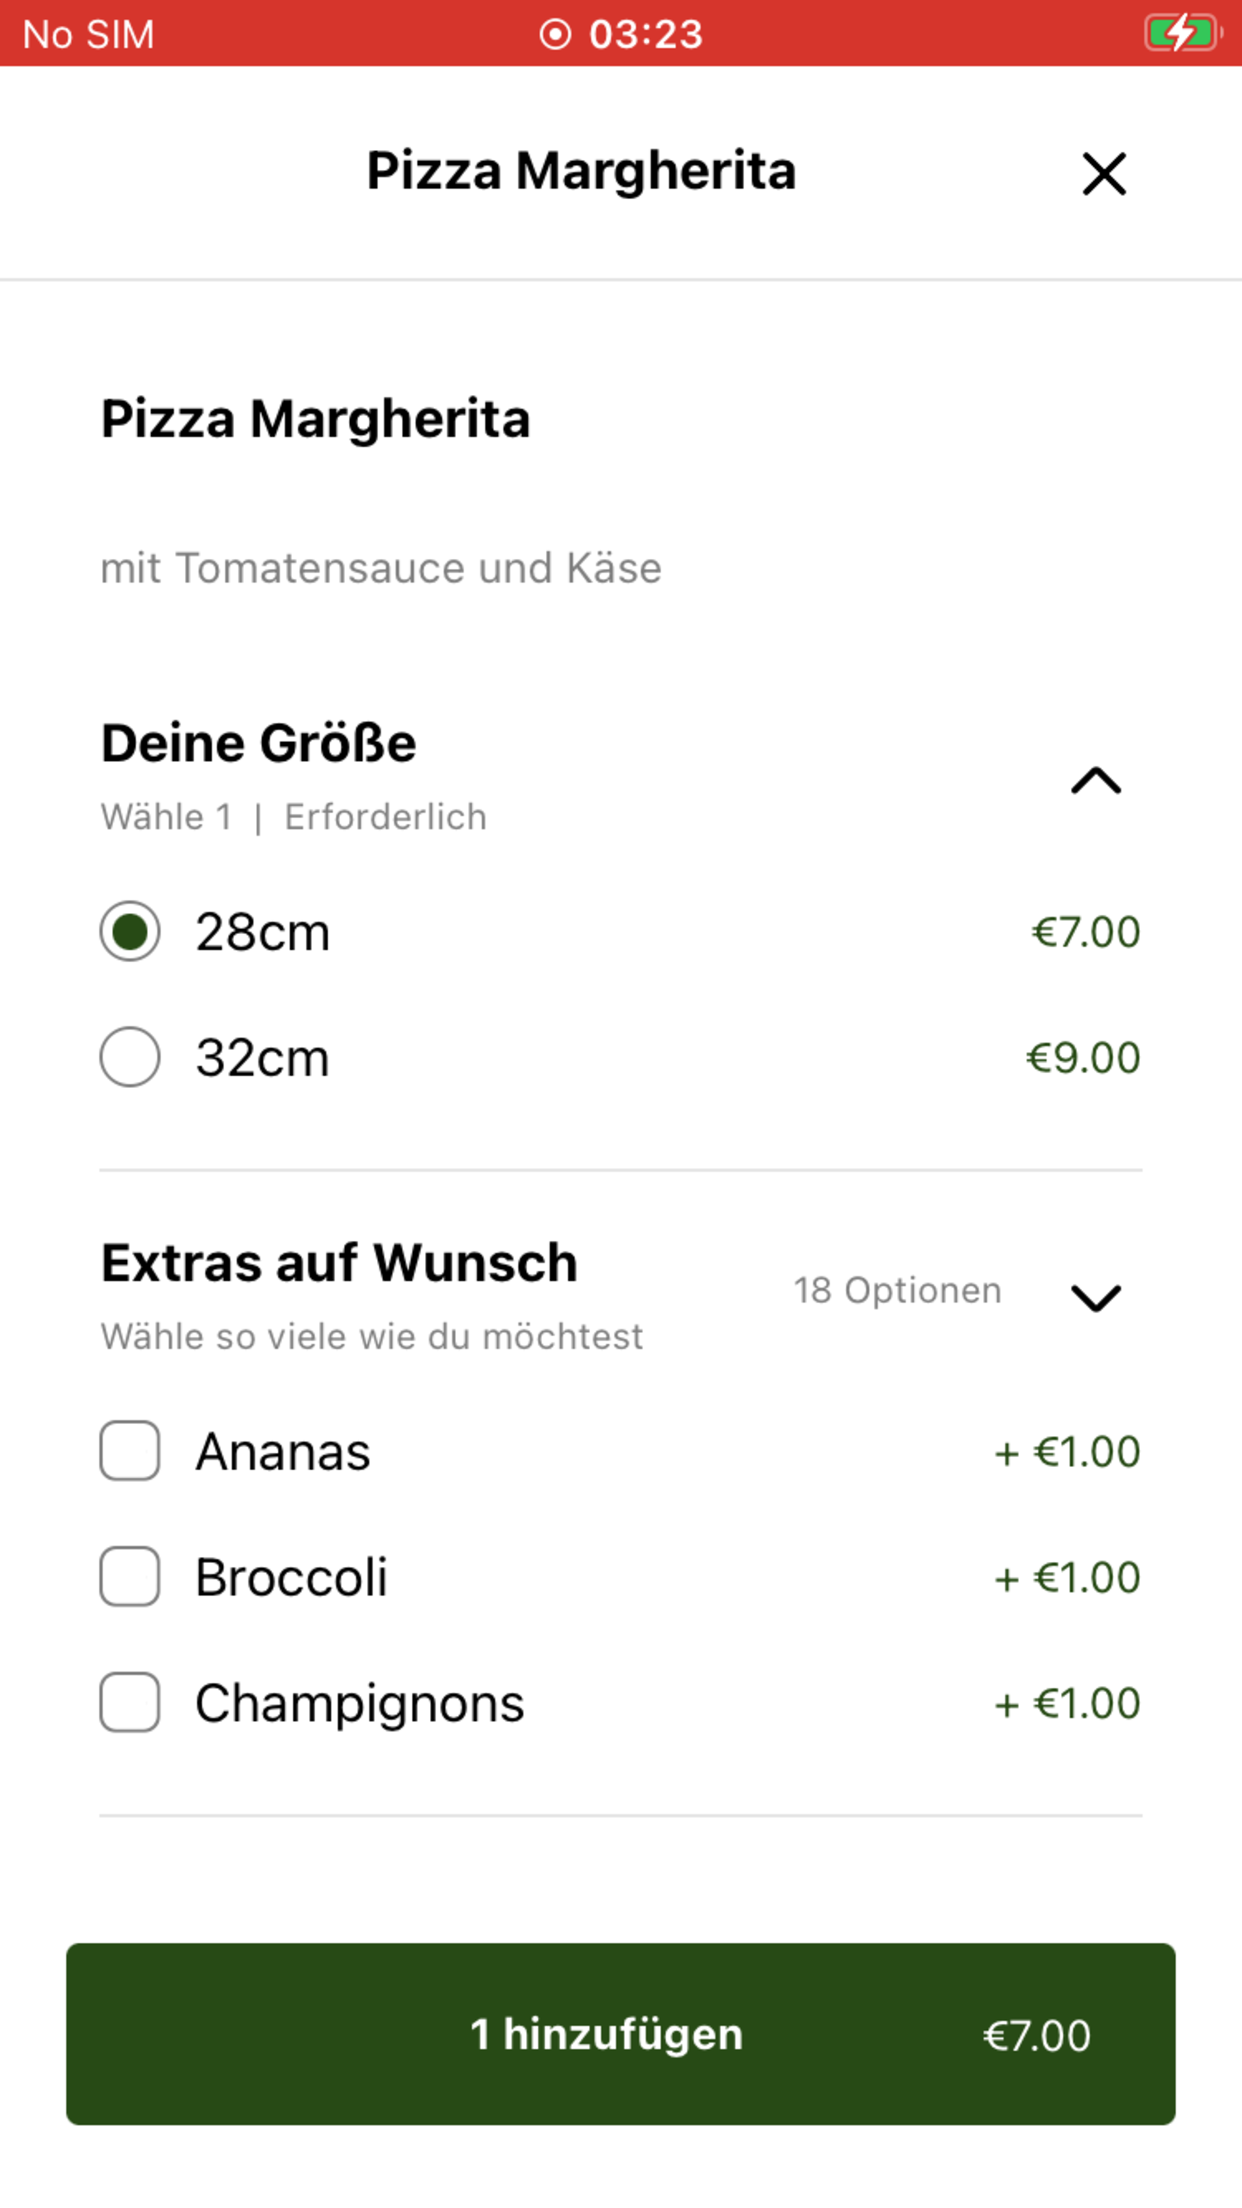Check the Ananas extra checkbox

(x=130, y=1451)
